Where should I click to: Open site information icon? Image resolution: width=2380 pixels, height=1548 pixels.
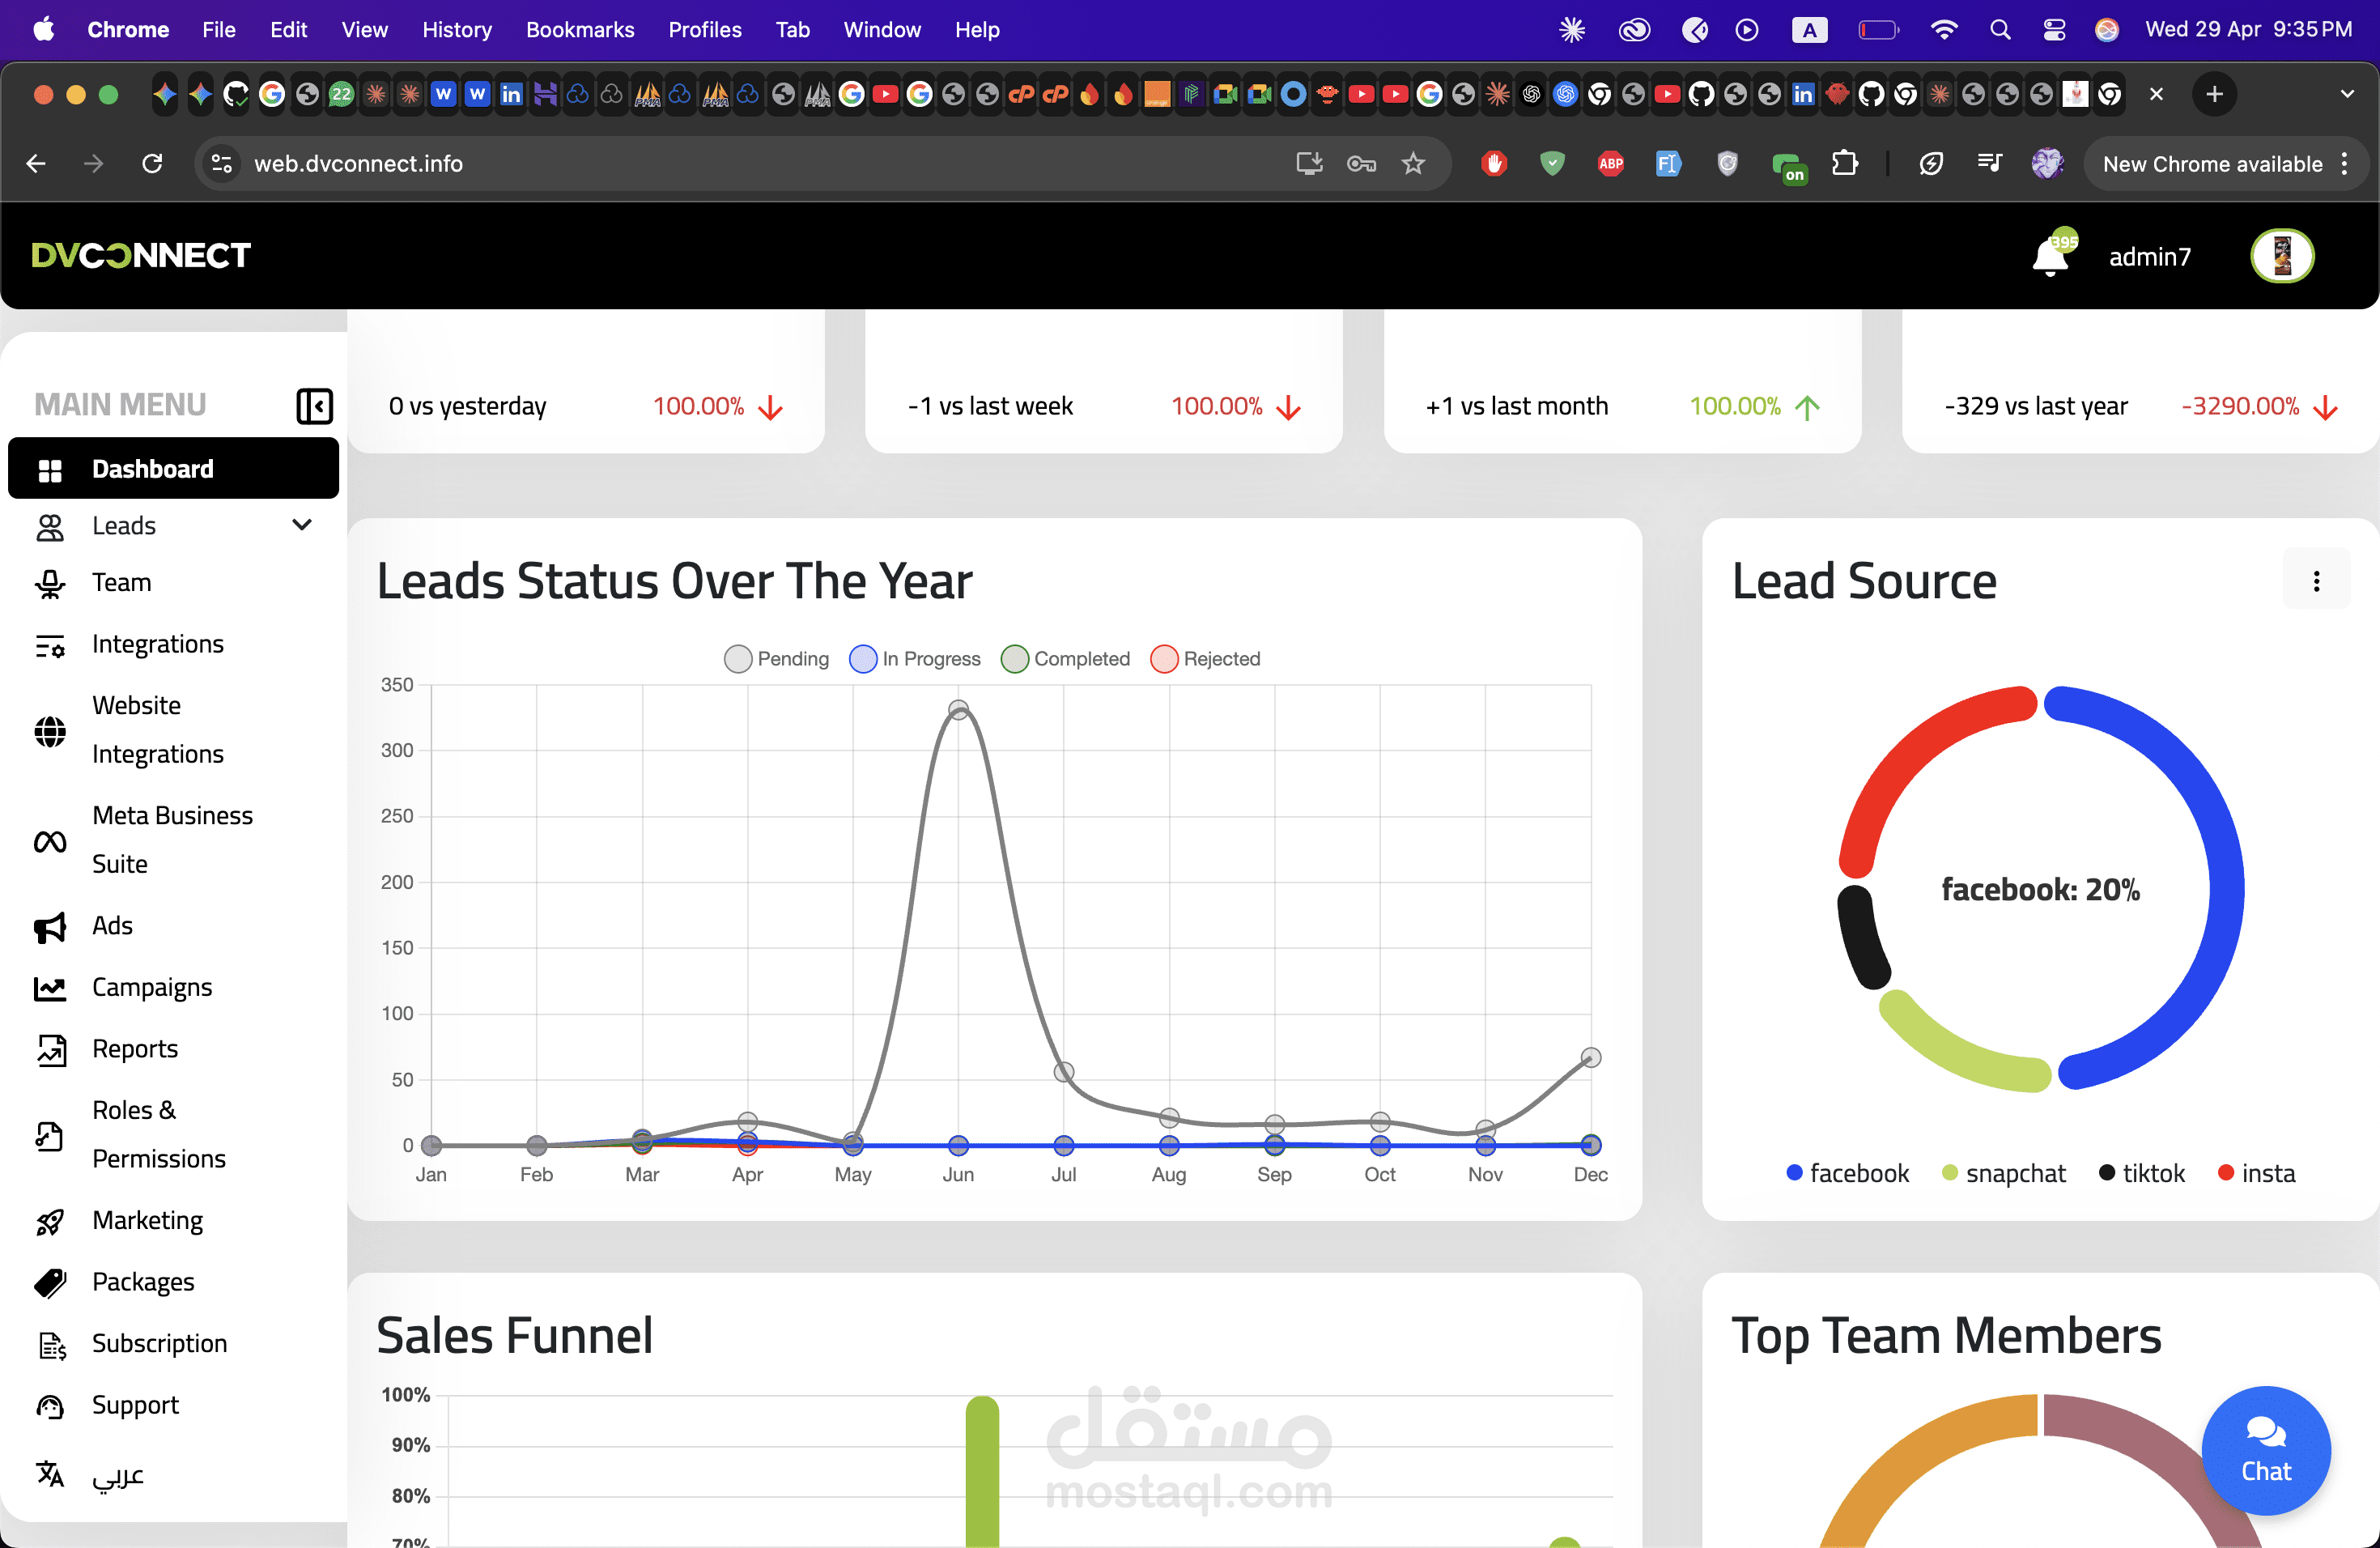(x=221, y=163)
